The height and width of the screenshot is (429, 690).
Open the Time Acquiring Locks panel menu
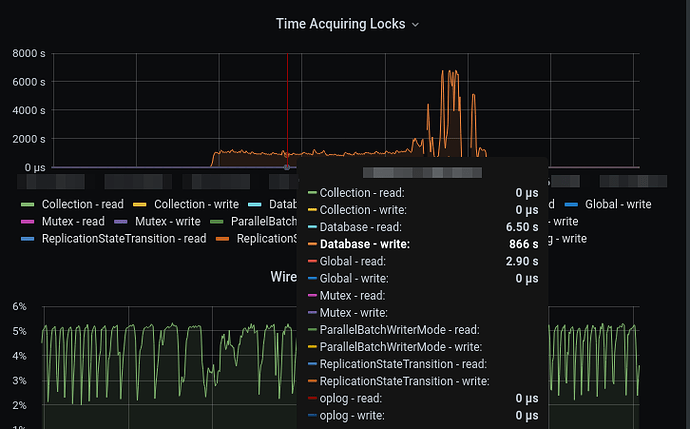click(340, 23)
